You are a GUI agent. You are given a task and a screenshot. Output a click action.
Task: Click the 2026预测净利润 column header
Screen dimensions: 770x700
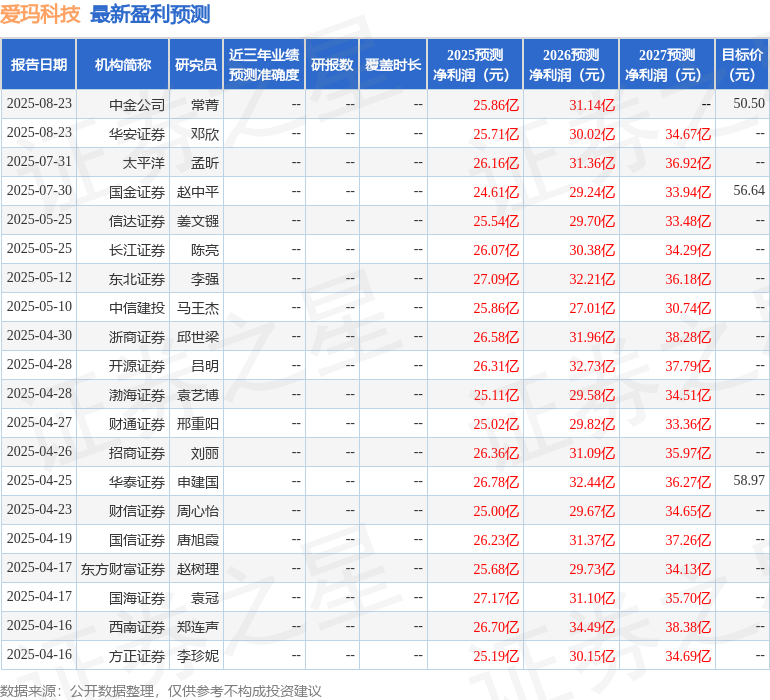tap(571, 64)
